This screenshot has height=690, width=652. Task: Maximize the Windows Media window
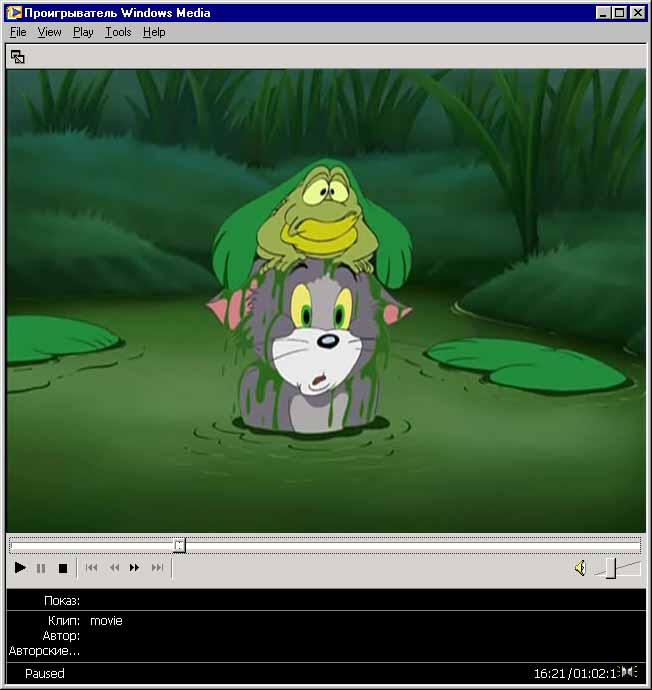619,13
